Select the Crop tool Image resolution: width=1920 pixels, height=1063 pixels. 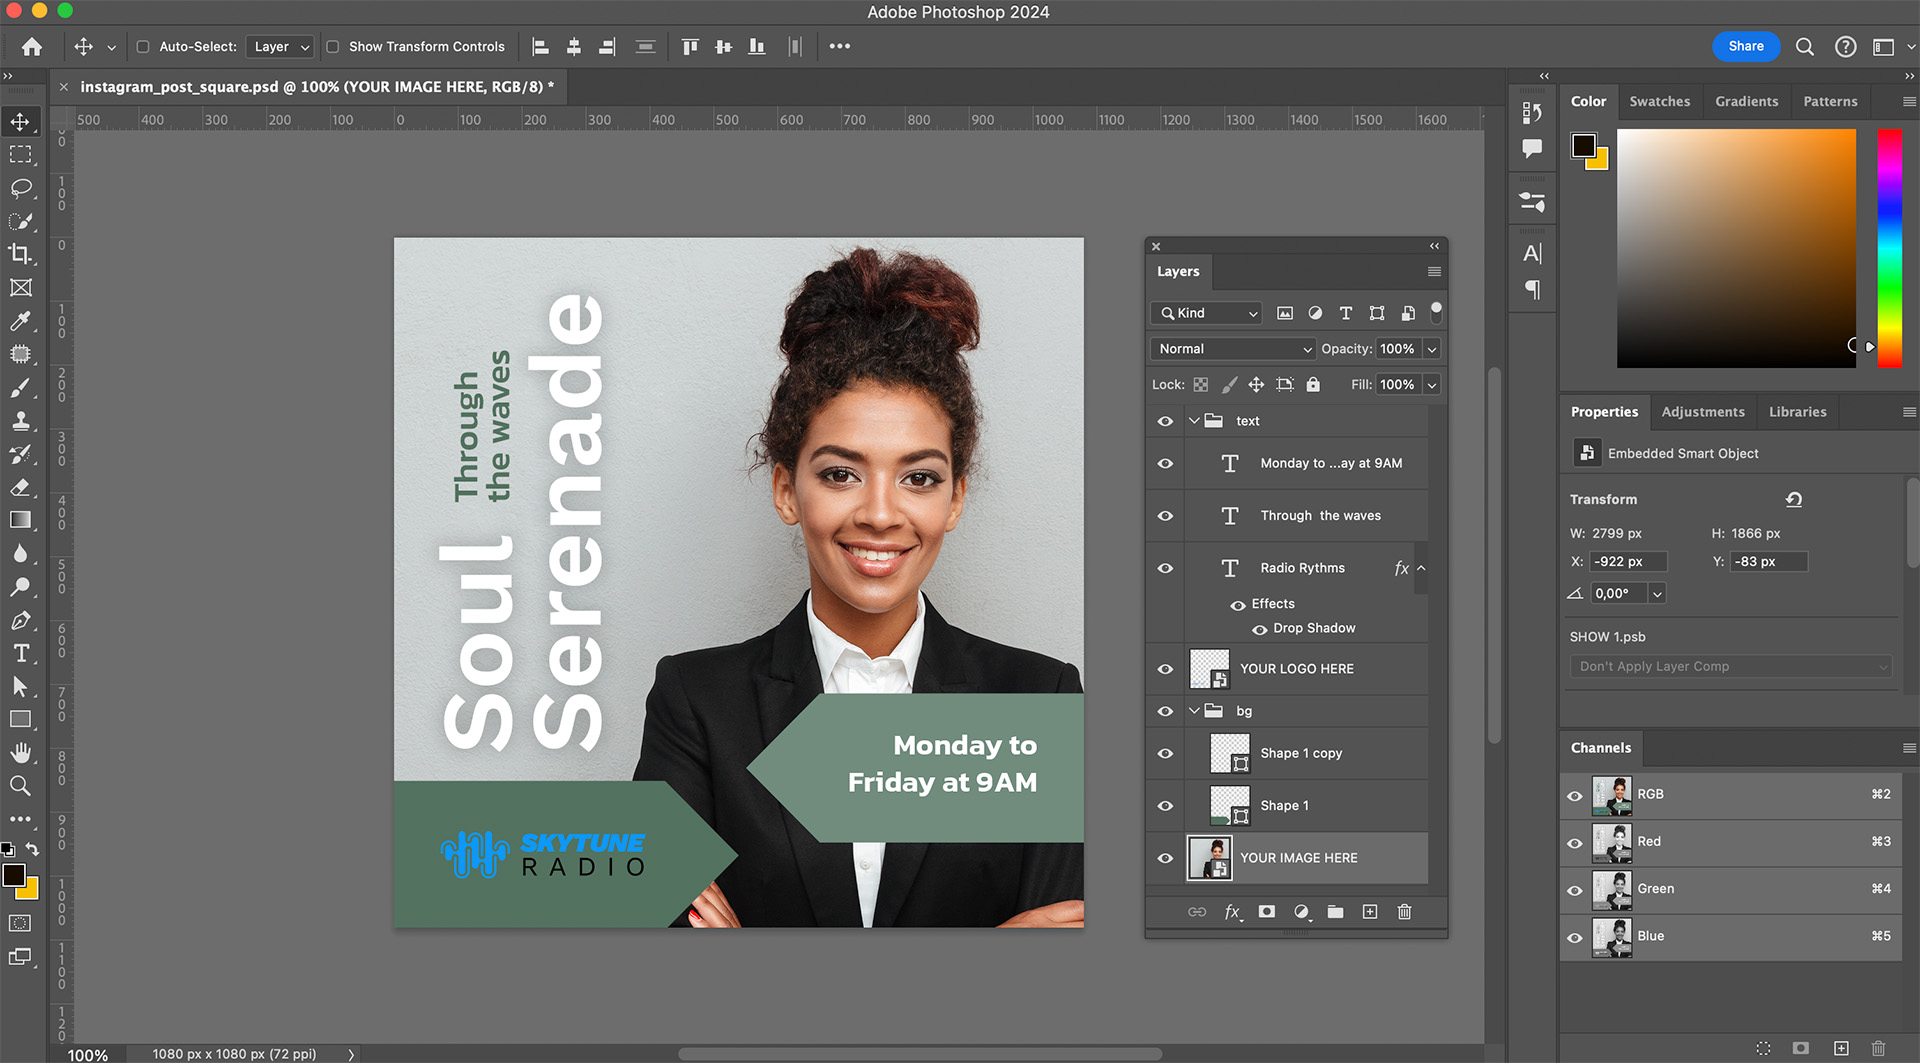click(20, 254)
